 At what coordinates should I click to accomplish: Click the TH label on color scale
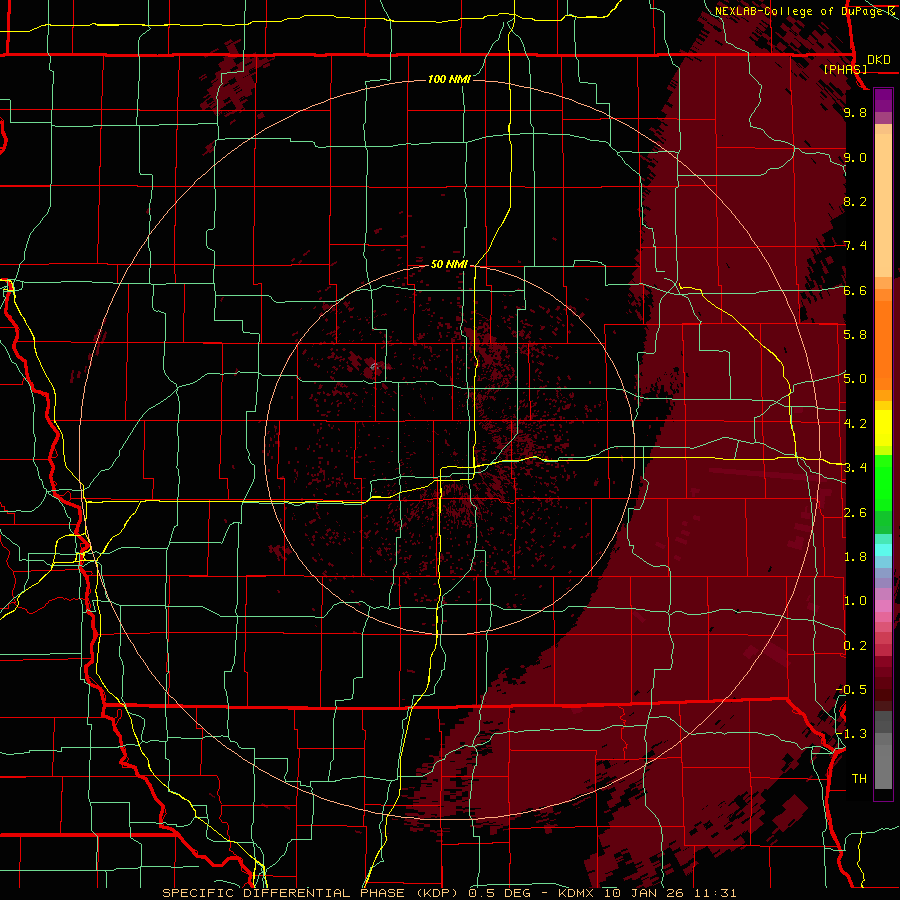tap(859, 778)
